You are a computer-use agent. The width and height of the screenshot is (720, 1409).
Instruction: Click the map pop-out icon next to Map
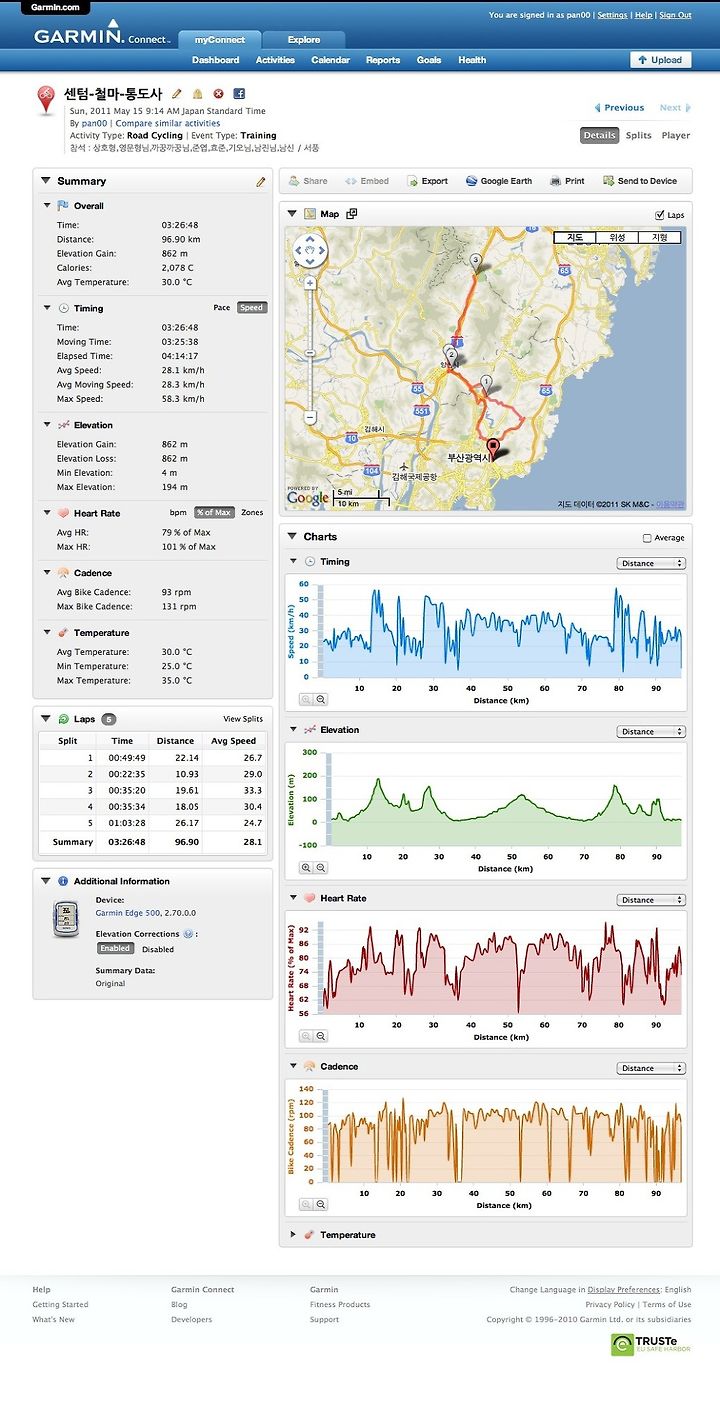tap(352, 214)
